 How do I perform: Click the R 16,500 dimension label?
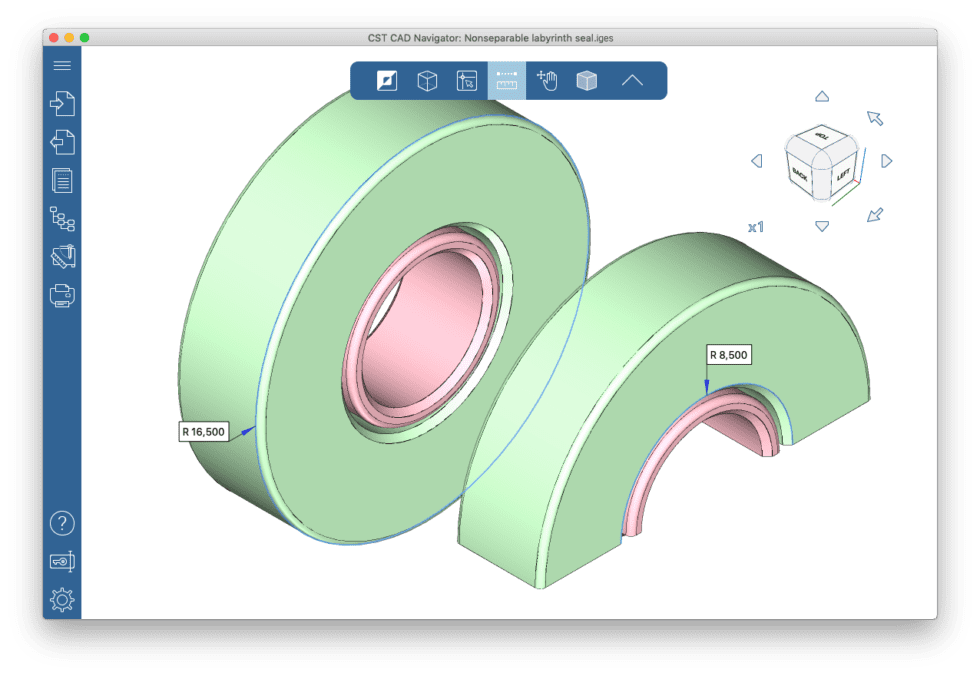[x=204, y=432]
